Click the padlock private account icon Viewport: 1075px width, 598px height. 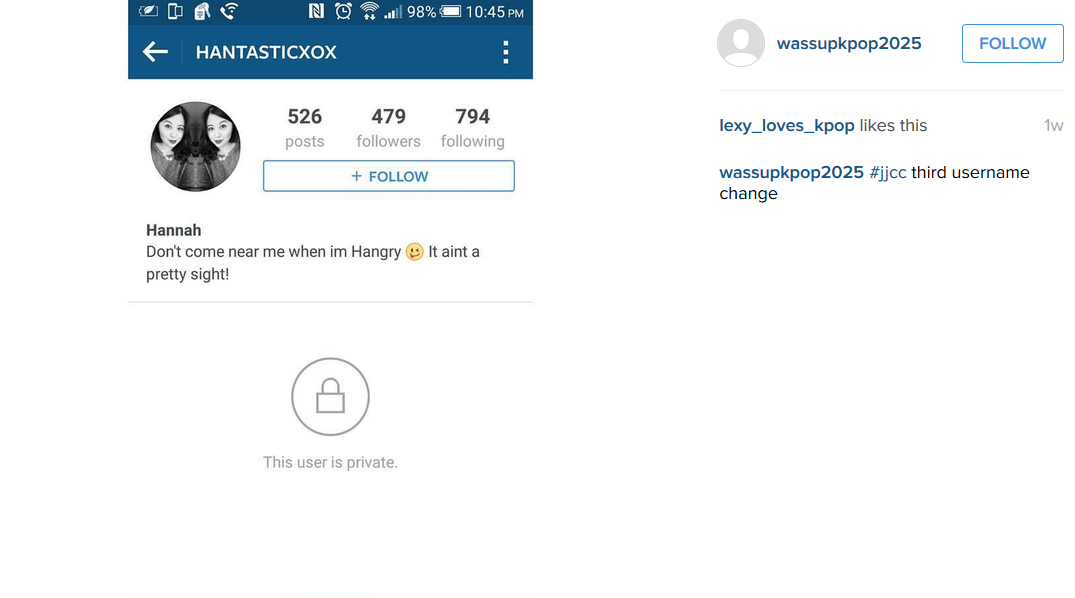tap(330, 396)
